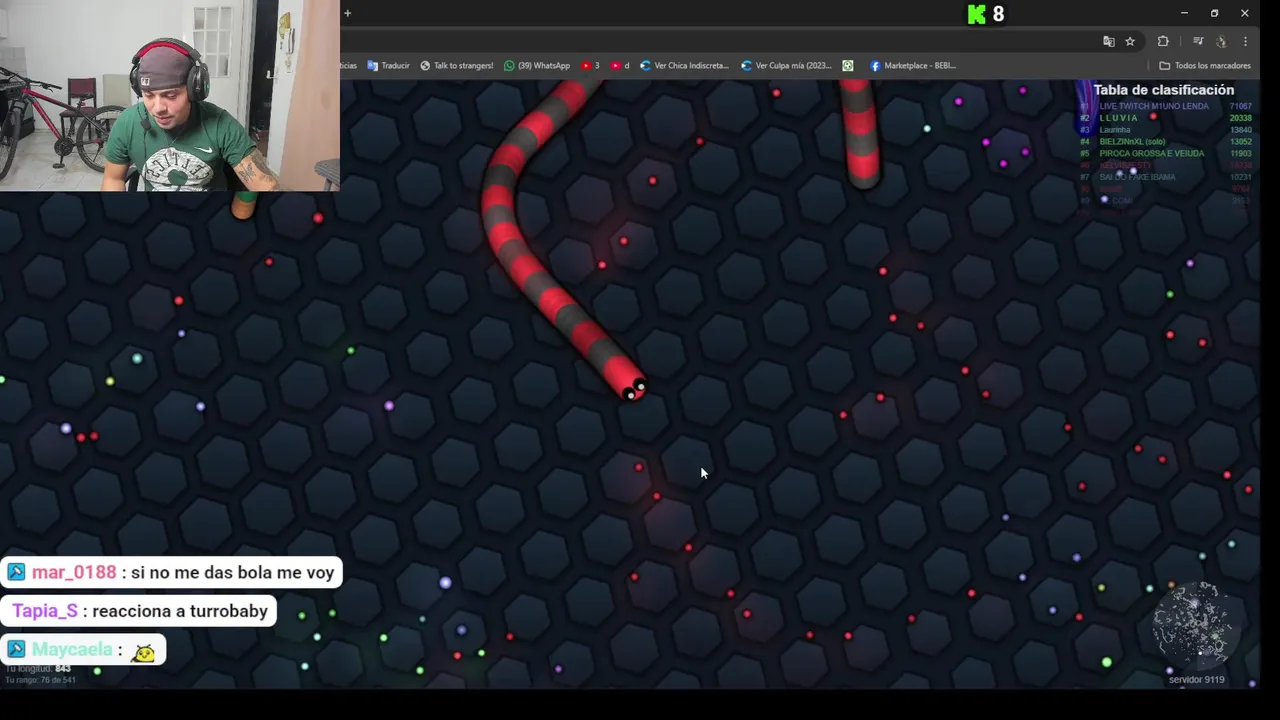Screen dimensions: 1280x720
Task: Click leaderboard entry LIVE TWITCH M1UNO LENDA
Action: (1154, 106)
